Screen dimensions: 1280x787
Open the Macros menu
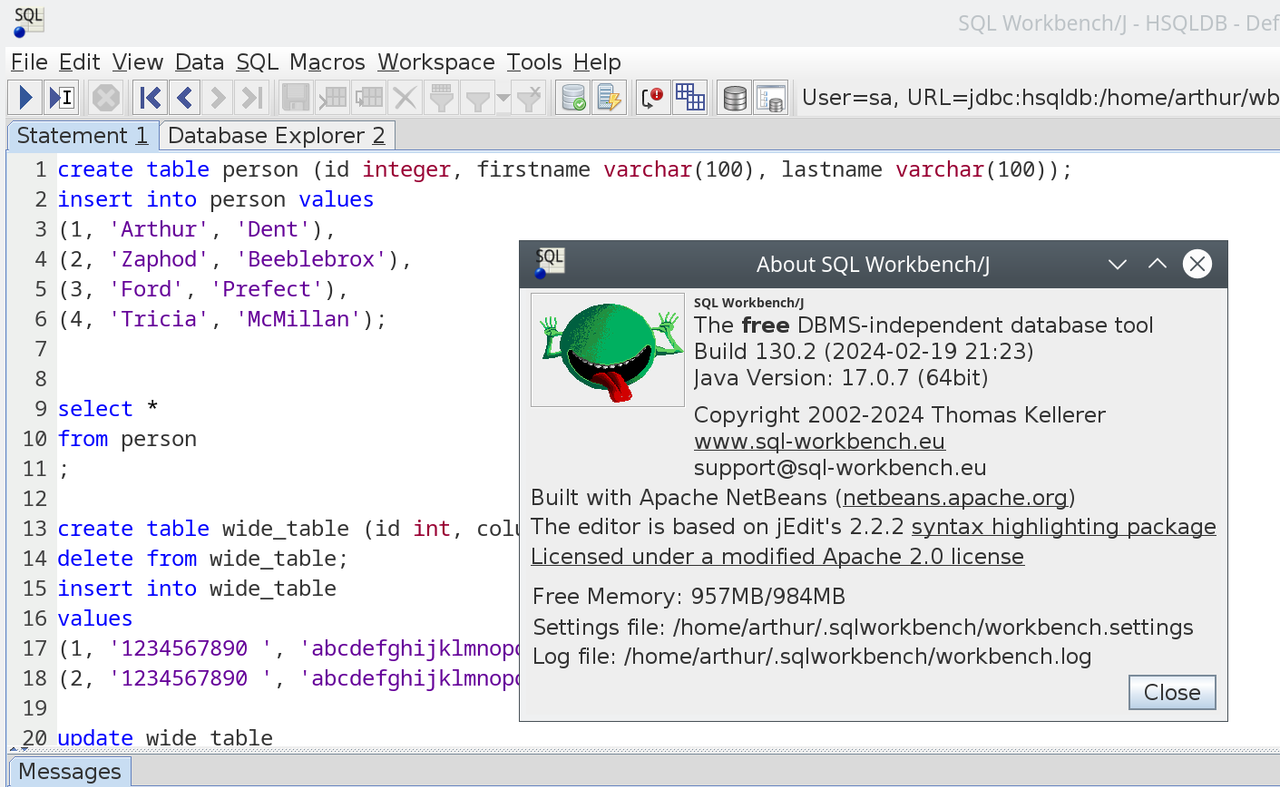326,62
